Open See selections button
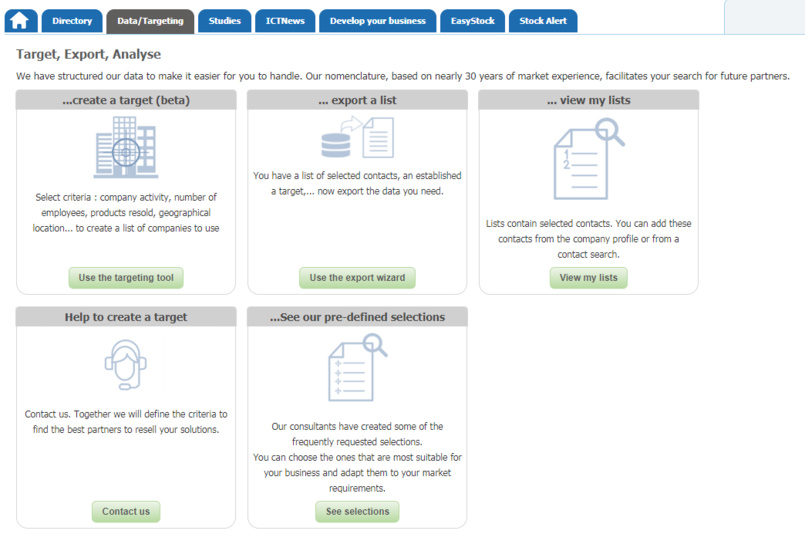The width and height of the screenshot is (805, 551). pyautogui.click(x=357, y=511)
